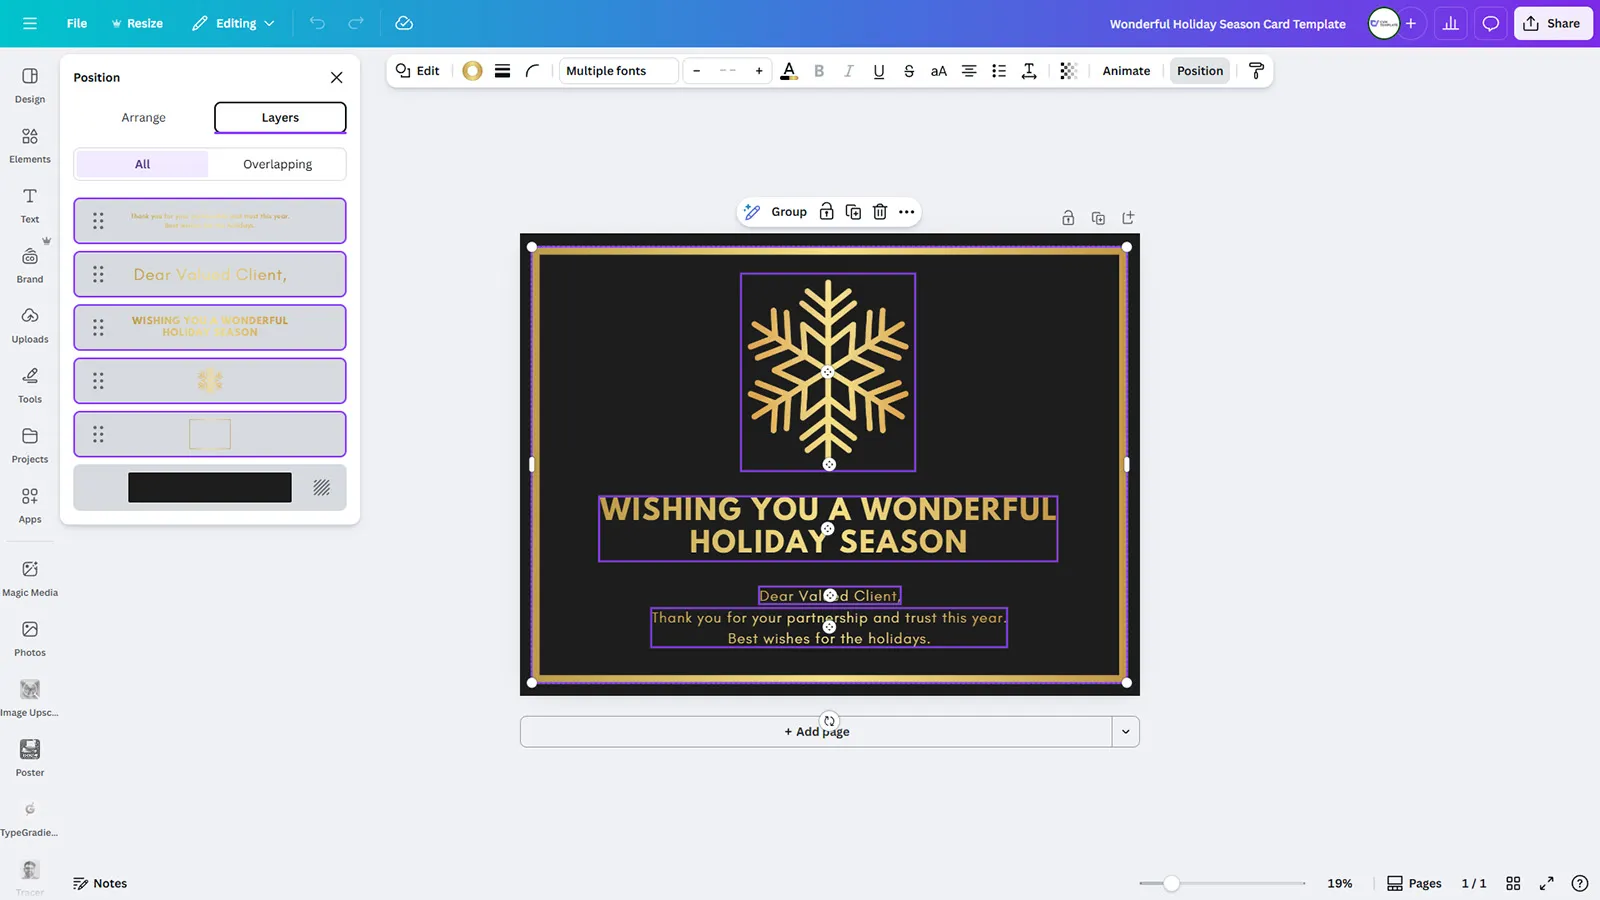
Task: Open the Elements panel
Action: [x=29, y=145]
